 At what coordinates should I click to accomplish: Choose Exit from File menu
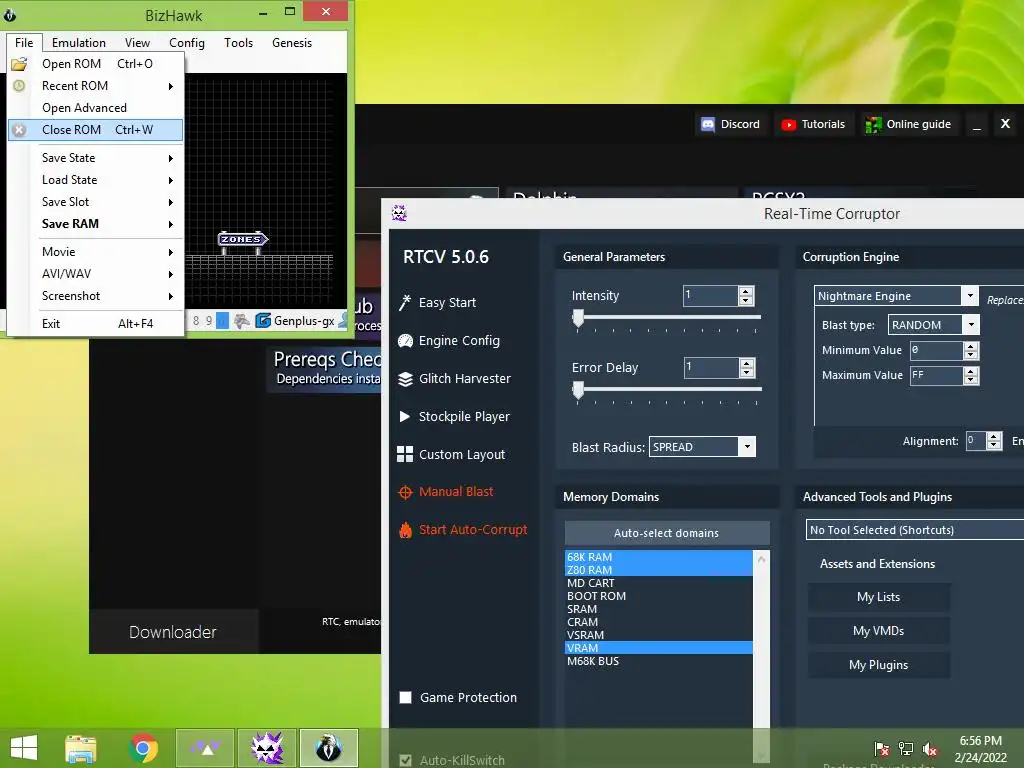point(95,323)
